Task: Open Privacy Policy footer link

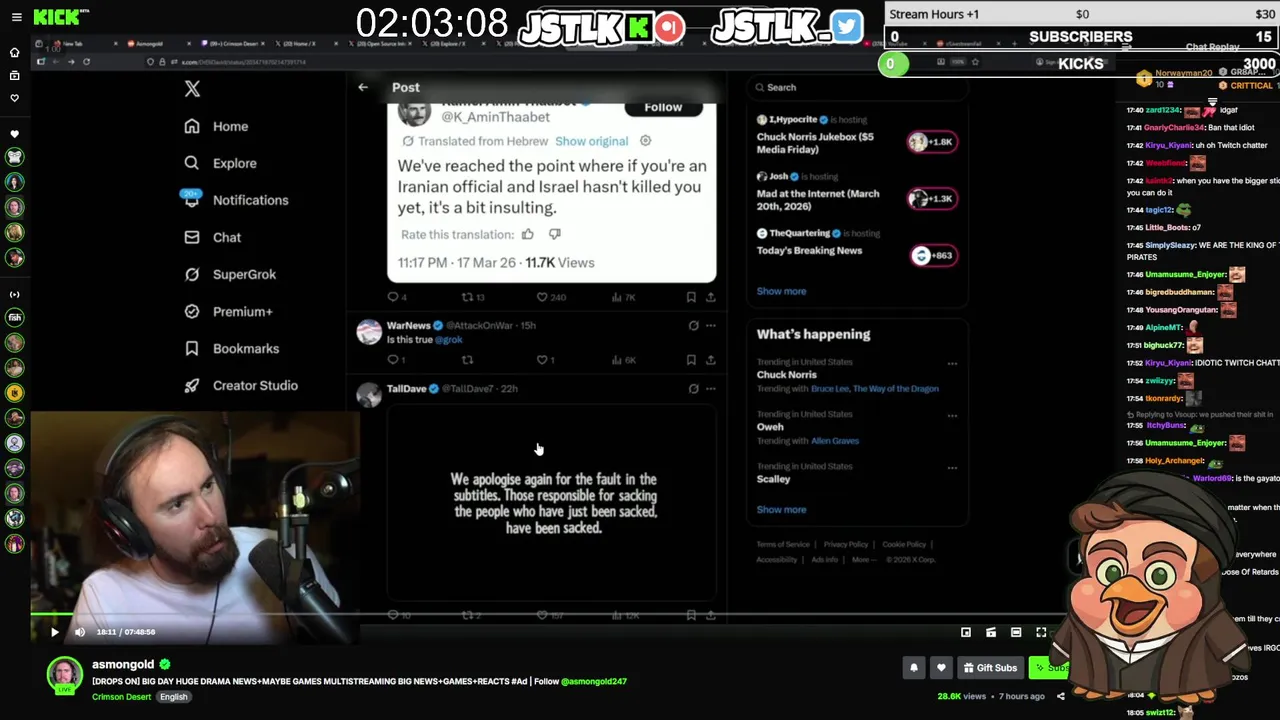Action: point(846,544)
